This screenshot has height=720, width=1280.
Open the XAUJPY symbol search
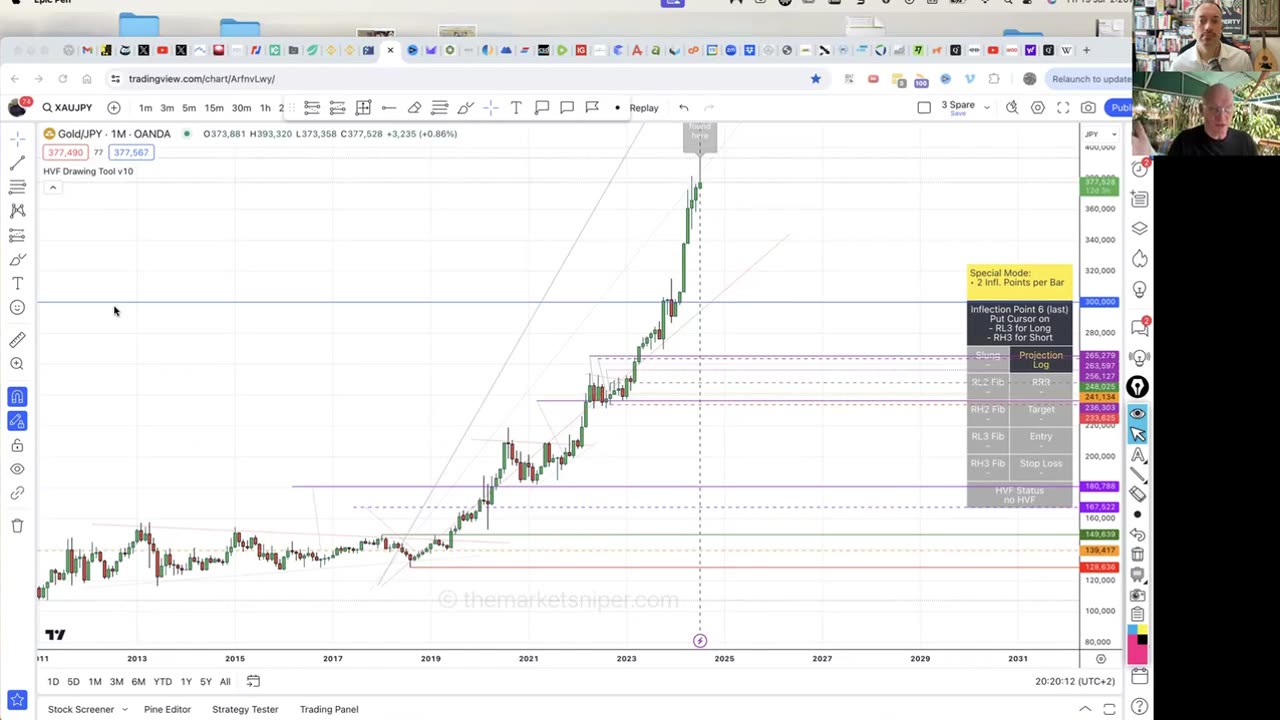67,108
